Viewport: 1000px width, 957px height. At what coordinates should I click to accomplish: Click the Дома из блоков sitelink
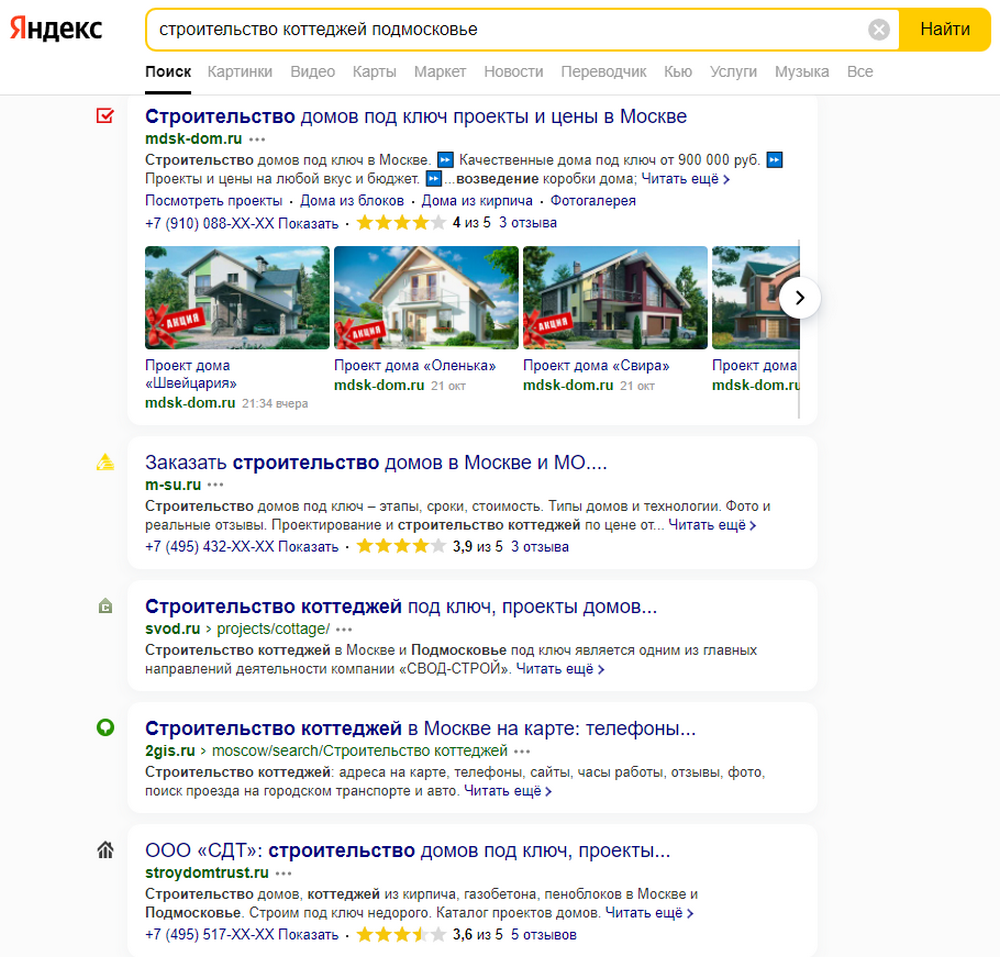[352, 201]
